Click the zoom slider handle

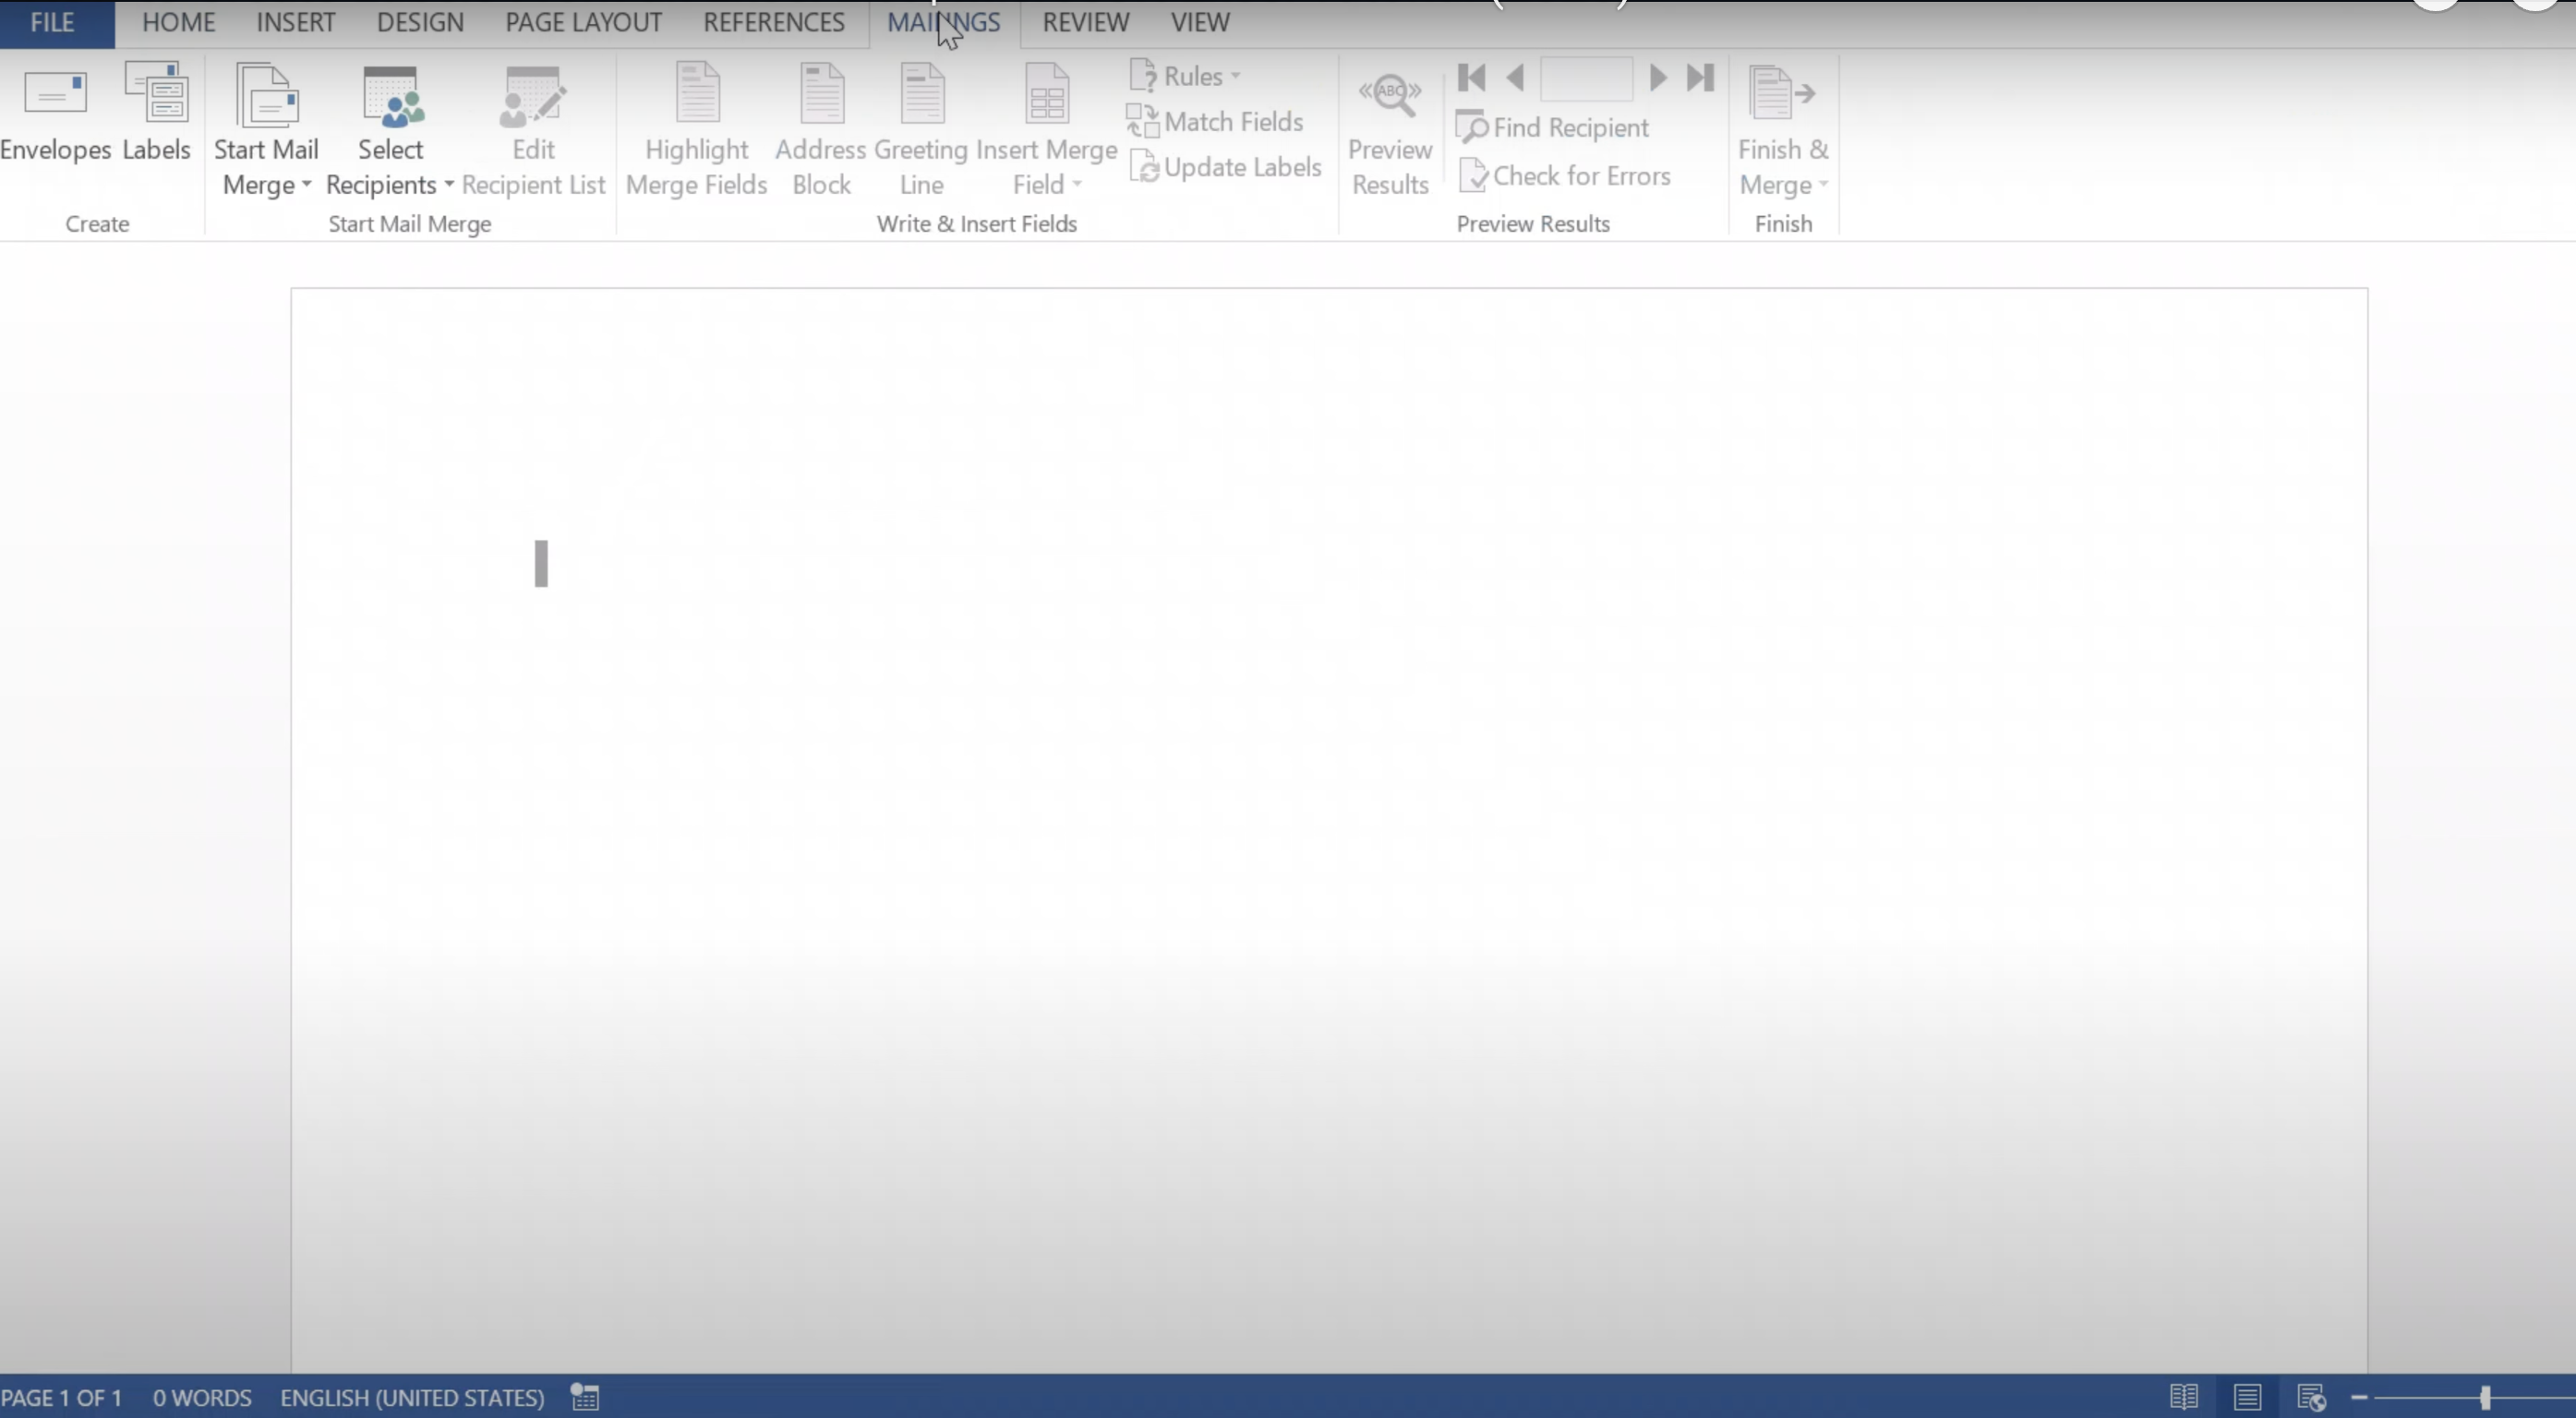pyautogui.click(x=2485, y=1398)
